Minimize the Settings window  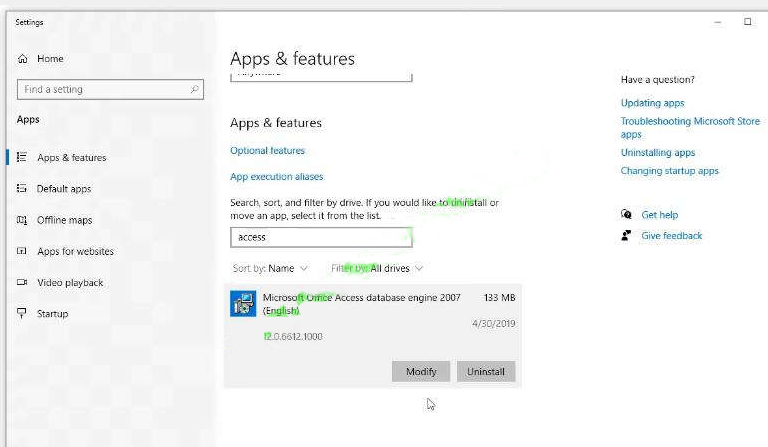point(718,22)
